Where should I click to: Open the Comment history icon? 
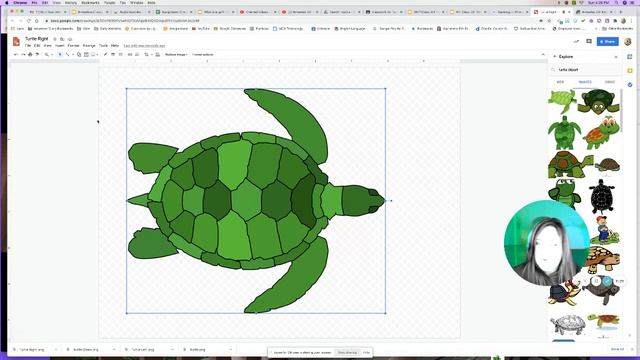[x=589, y=41]
